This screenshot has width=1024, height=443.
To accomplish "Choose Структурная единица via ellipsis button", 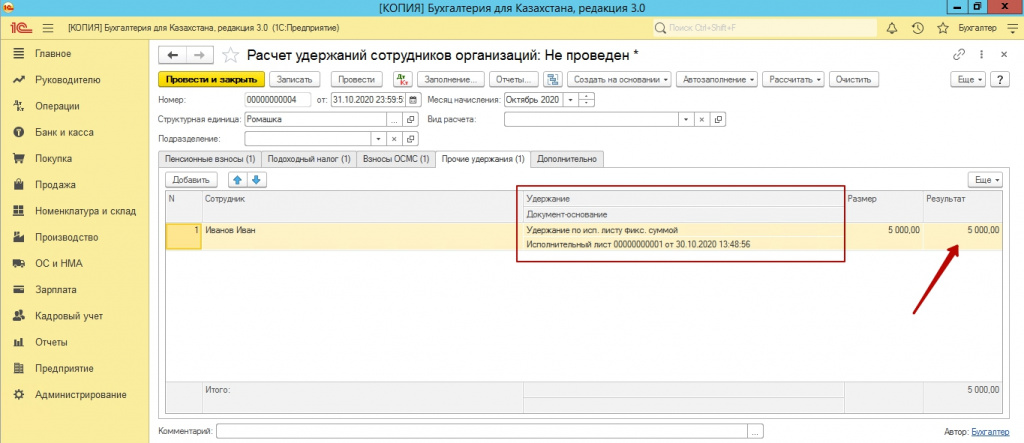I will click(x=394, y=120).
